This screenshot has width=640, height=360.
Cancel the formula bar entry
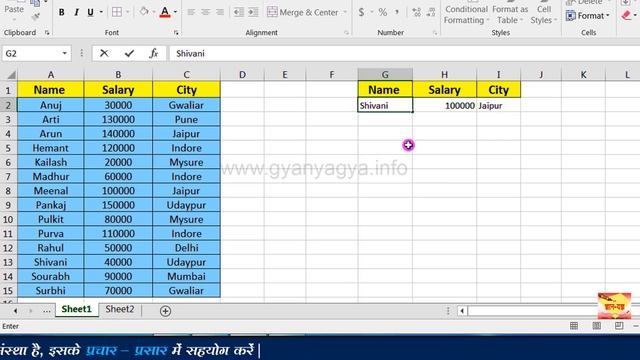click(x=104, y=53)
